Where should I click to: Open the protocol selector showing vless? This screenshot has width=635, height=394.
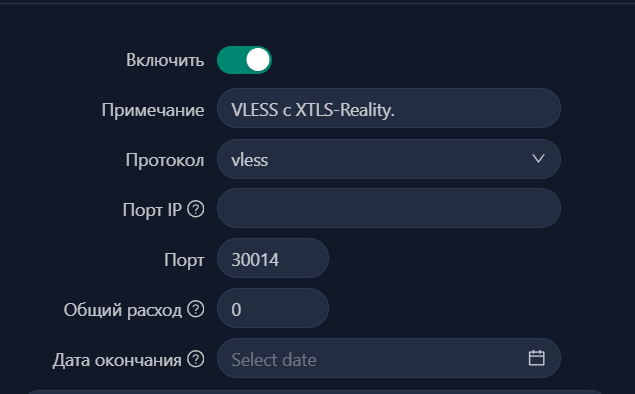389,159
